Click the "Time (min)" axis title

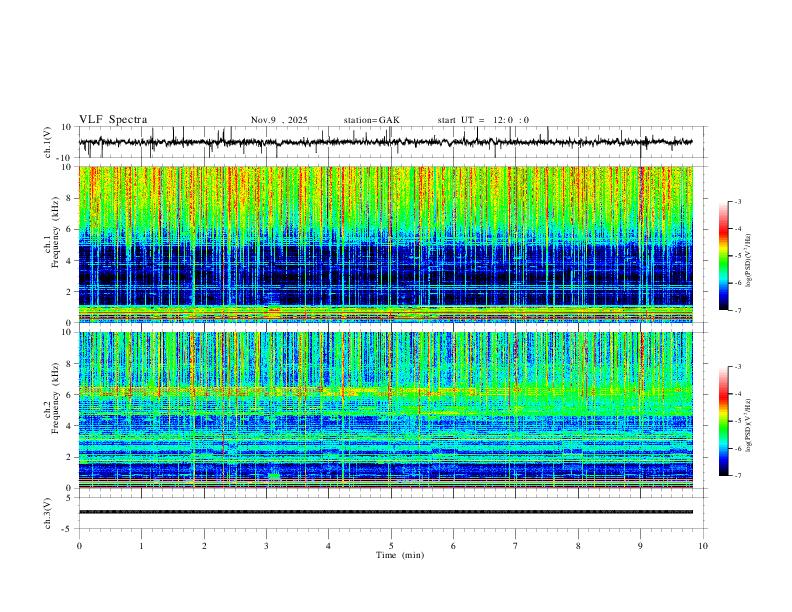click(400, 555)
